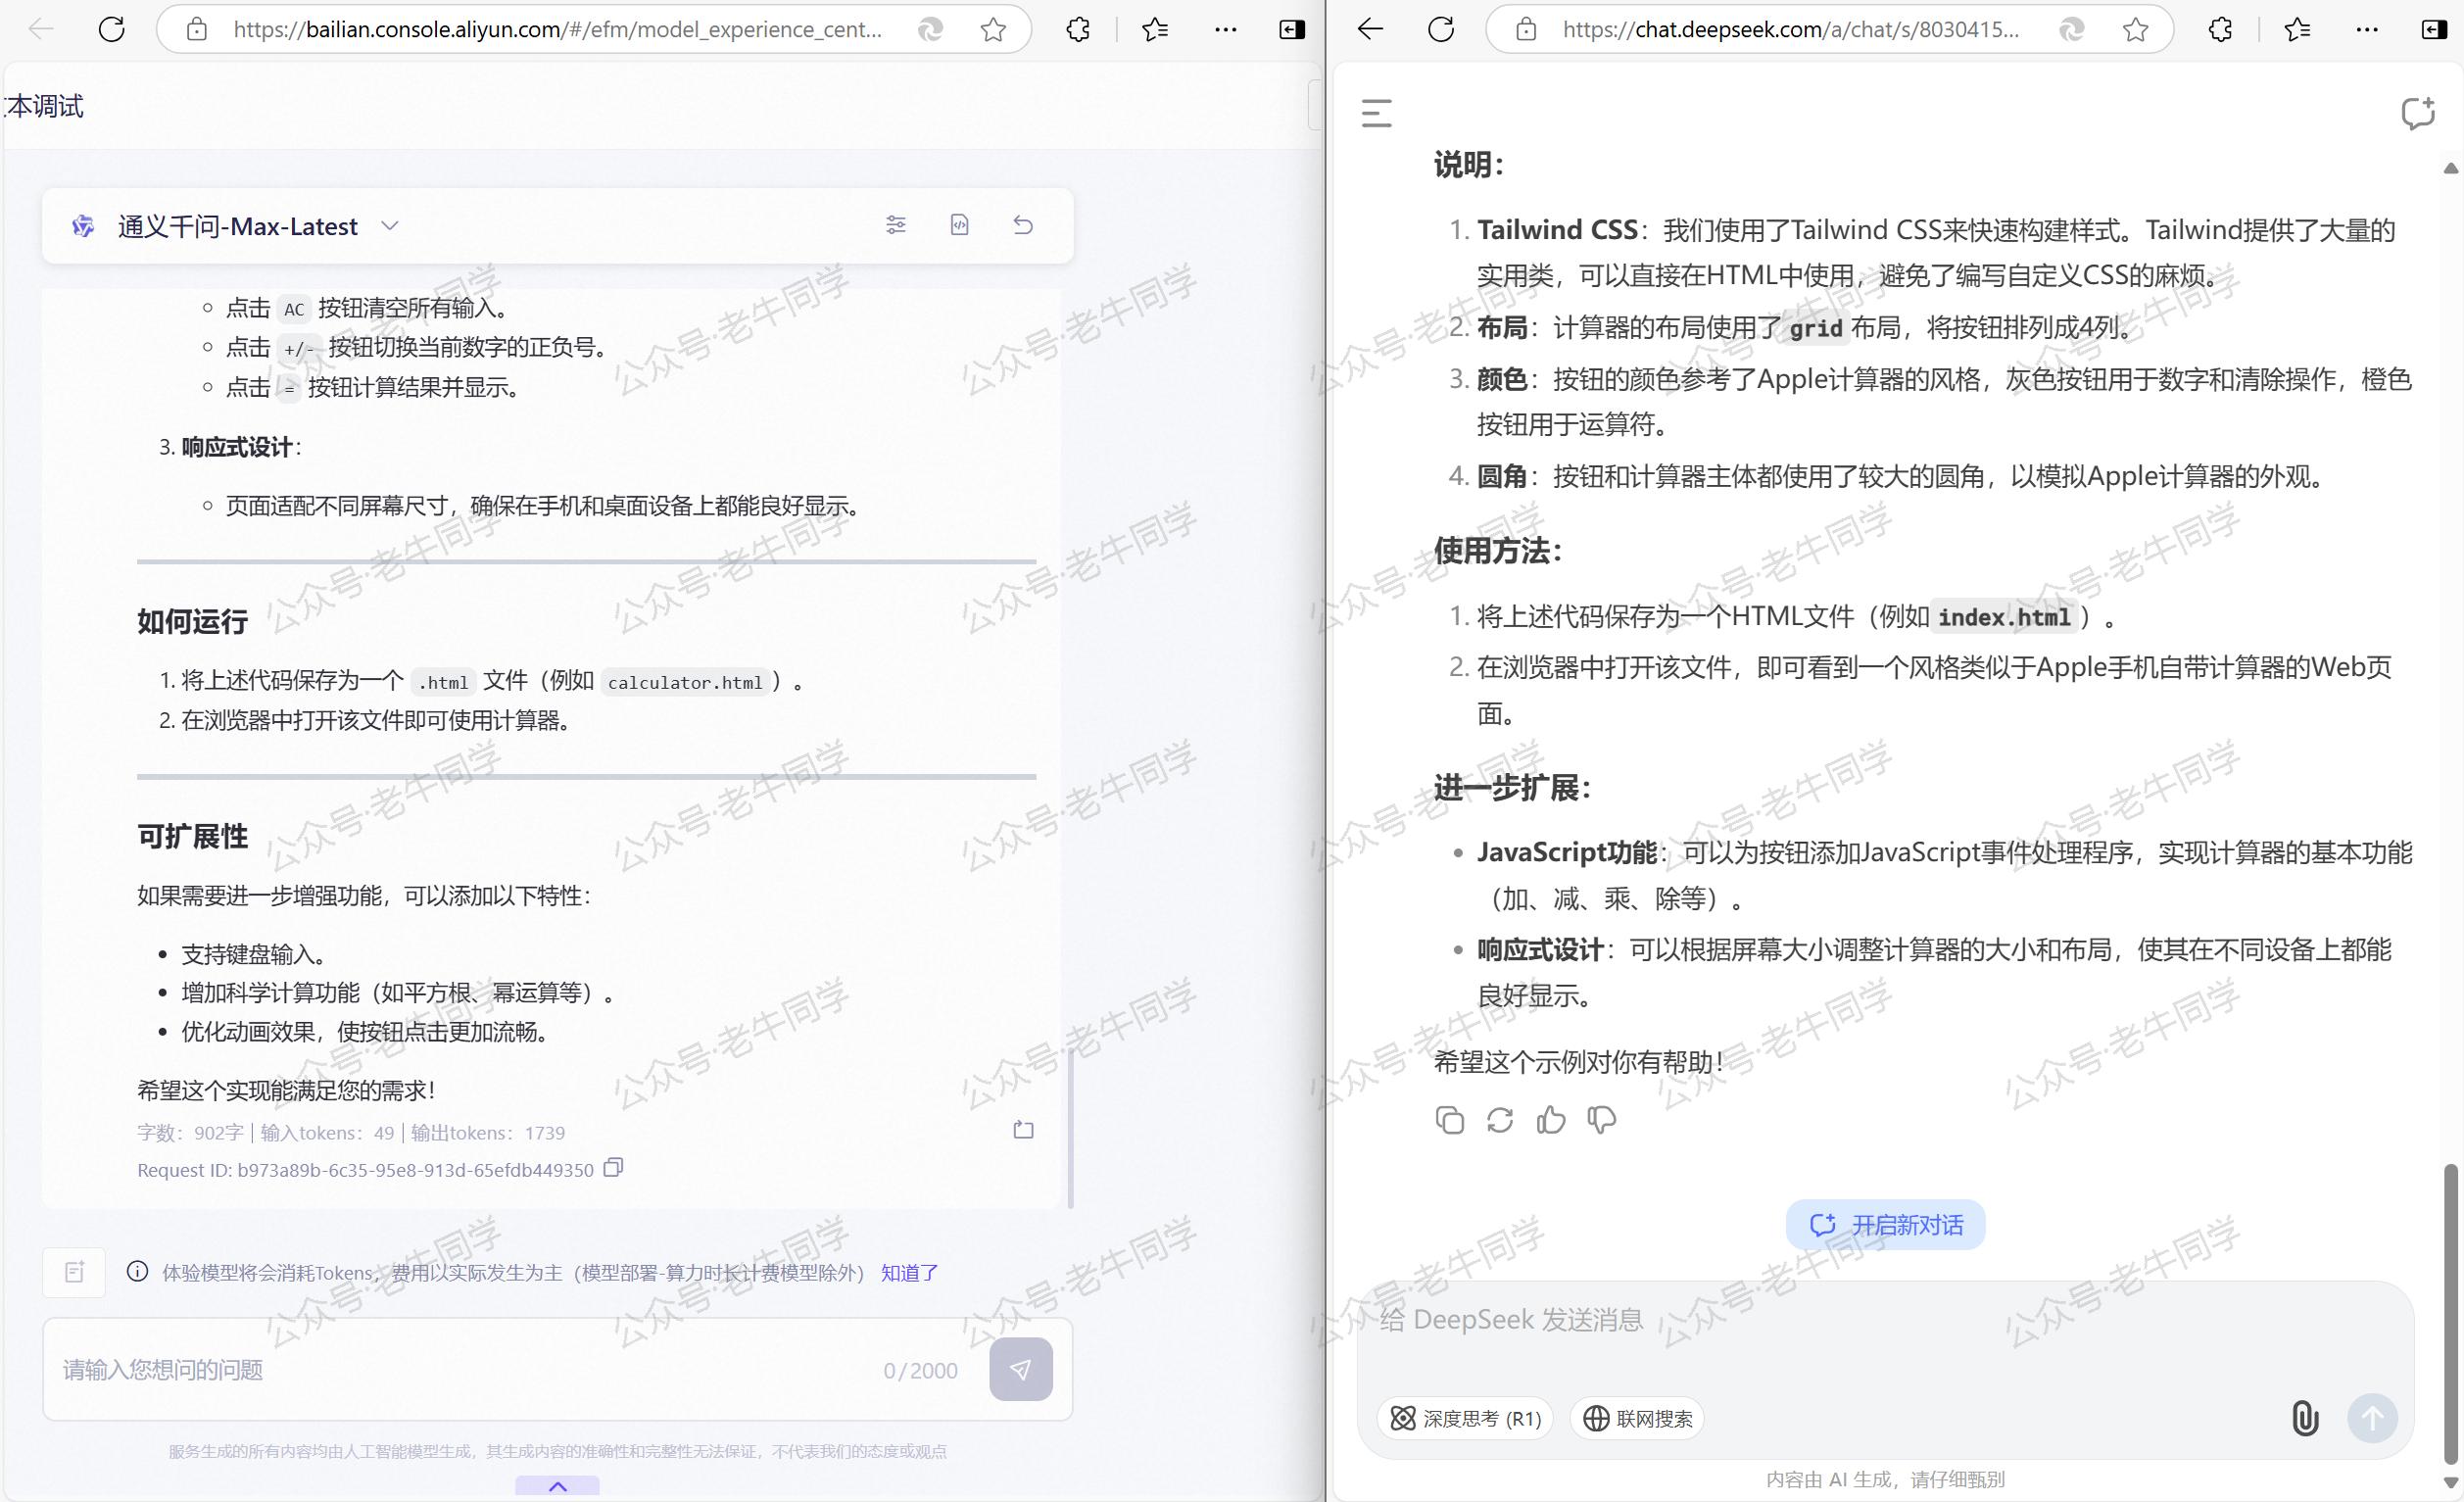The width and height of the screenshot is (2464, 1502).
Task: Reload the DeepSeek browser page
Action: pyautogui.click(x=1441, y=30)
